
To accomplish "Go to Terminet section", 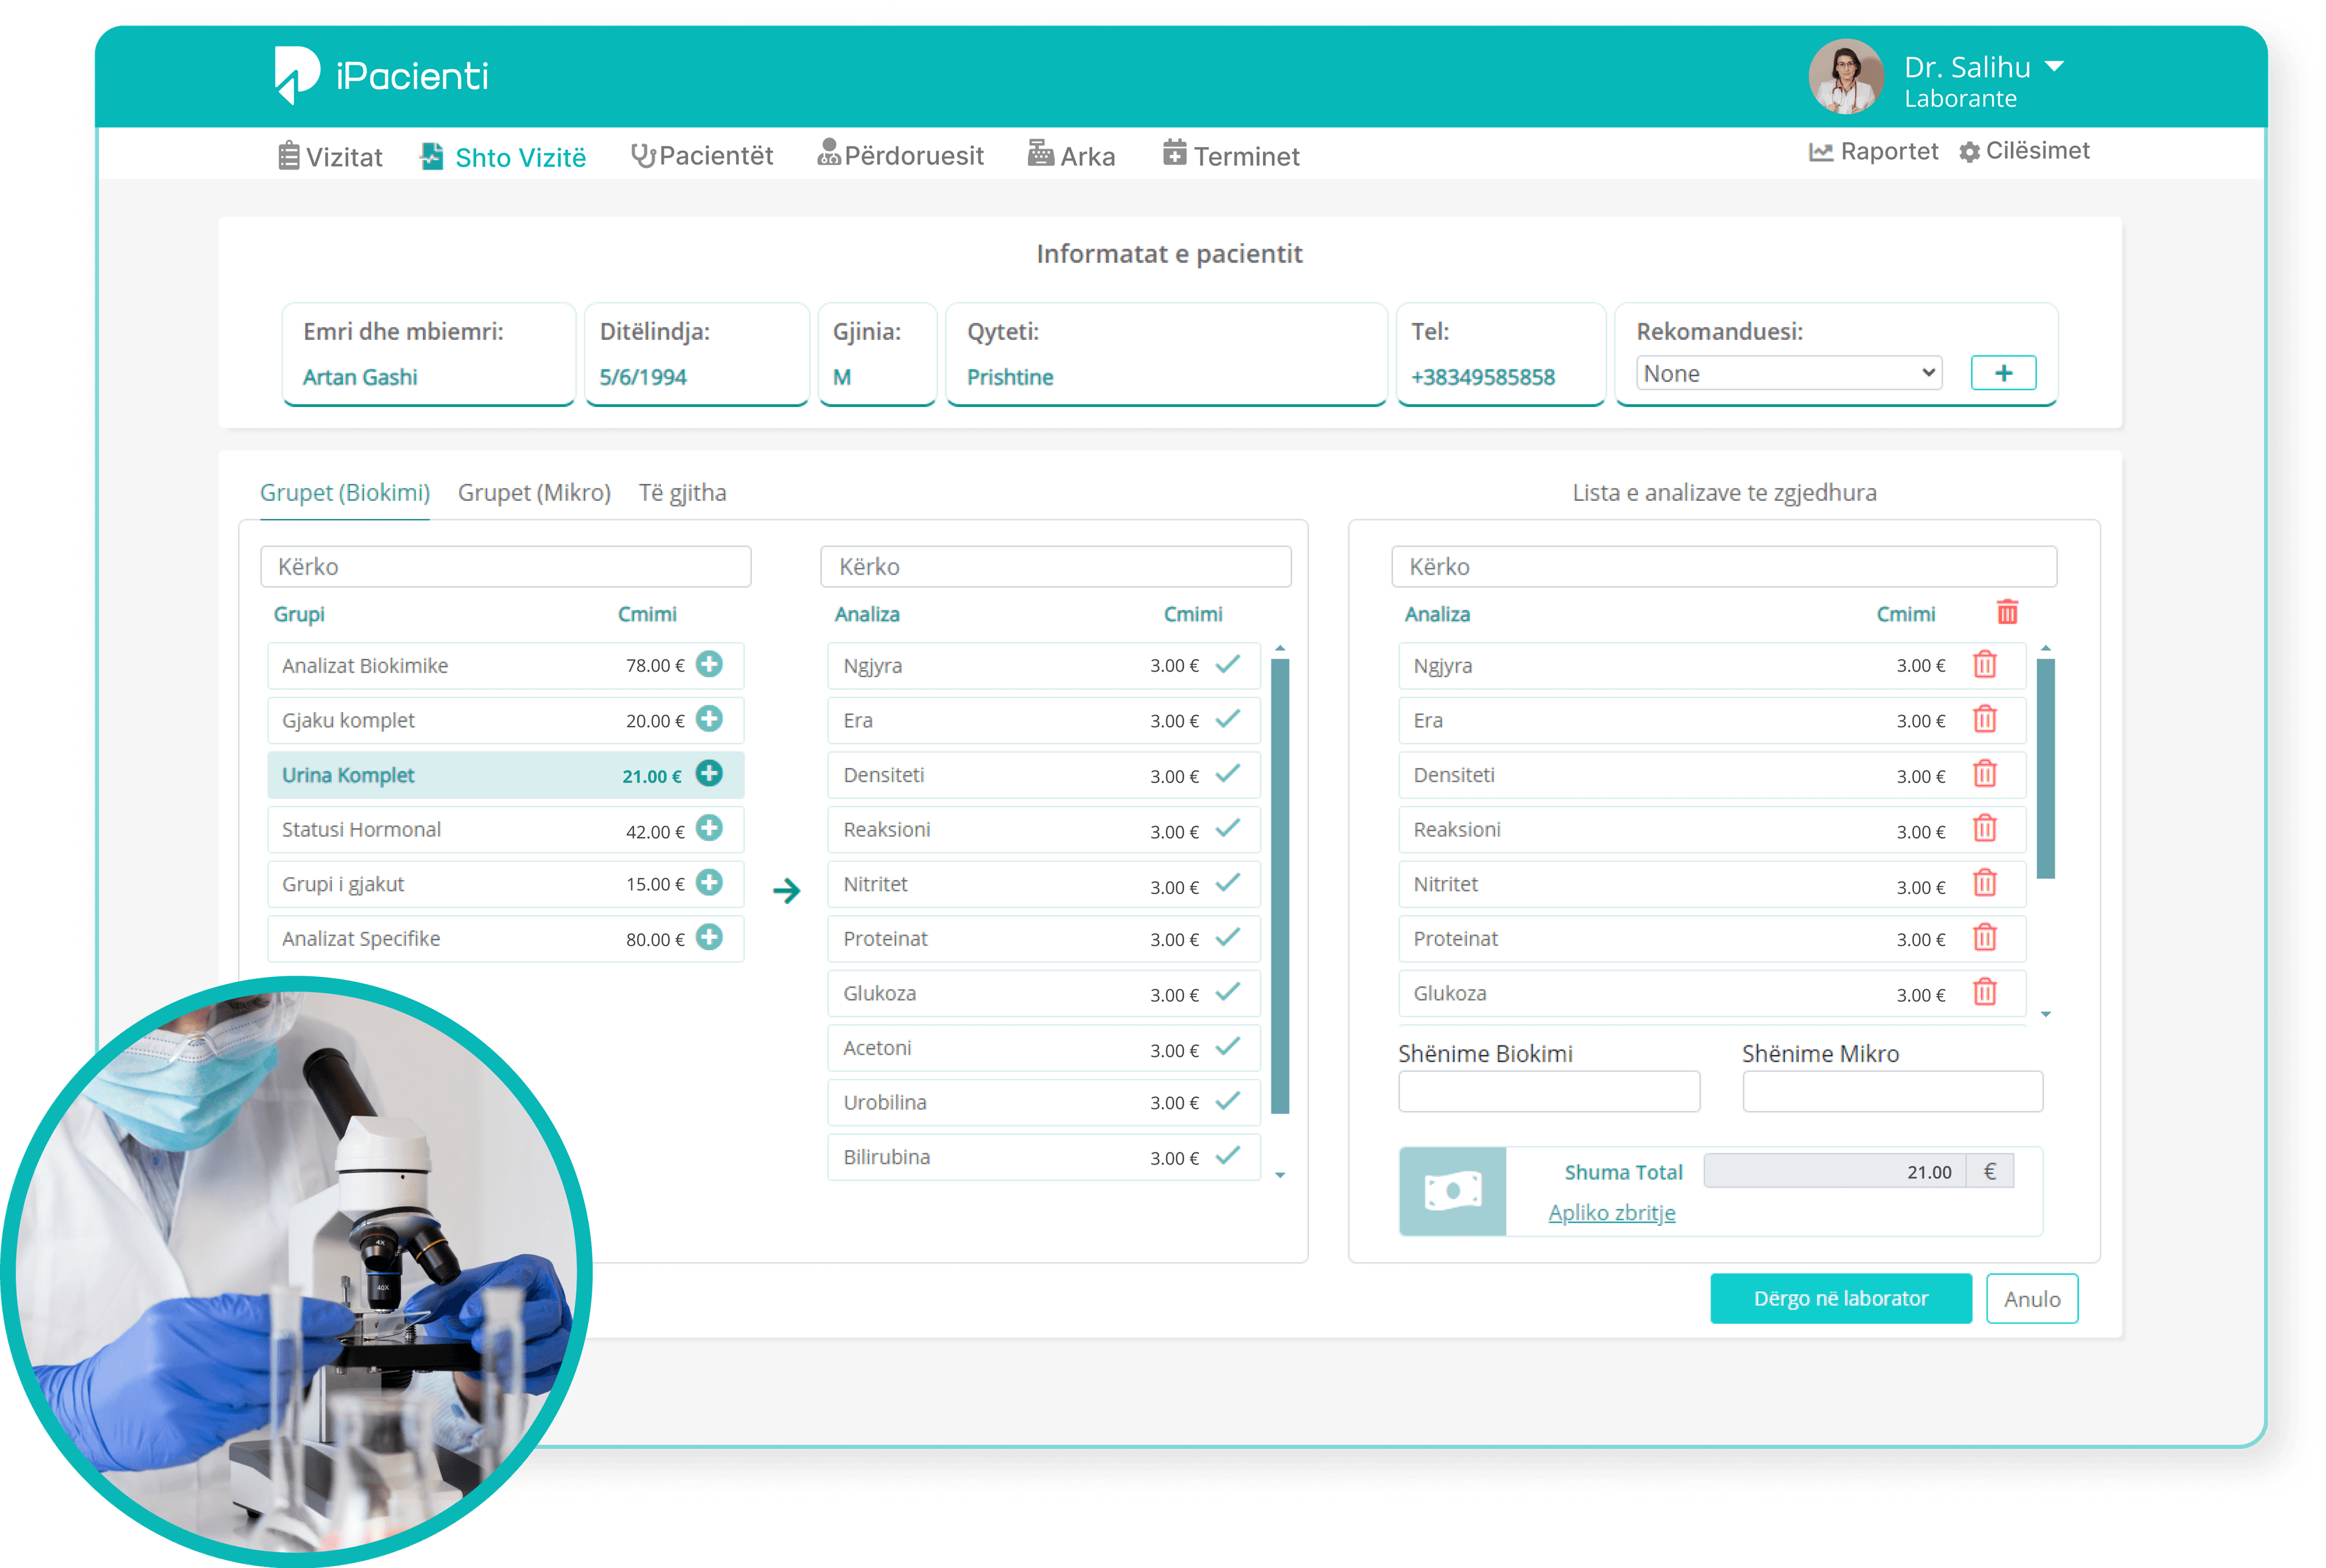I will (x=1231, y=155).
